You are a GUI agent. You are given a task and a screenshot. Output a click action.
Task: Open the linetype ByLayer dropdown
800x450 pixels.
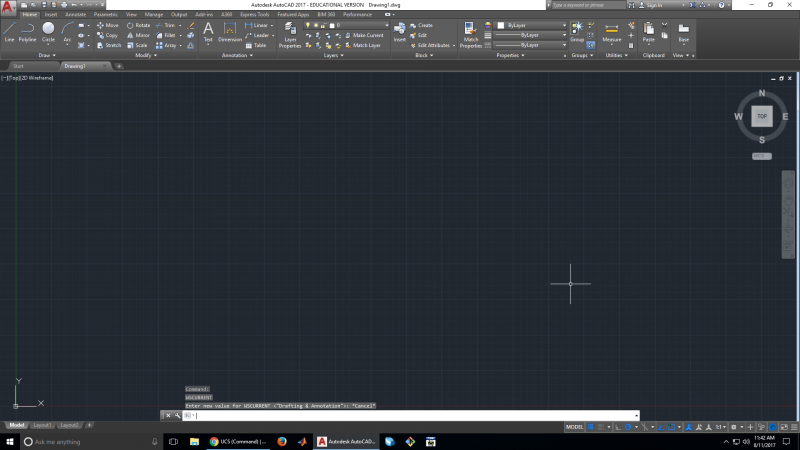(x=531, y=45)
